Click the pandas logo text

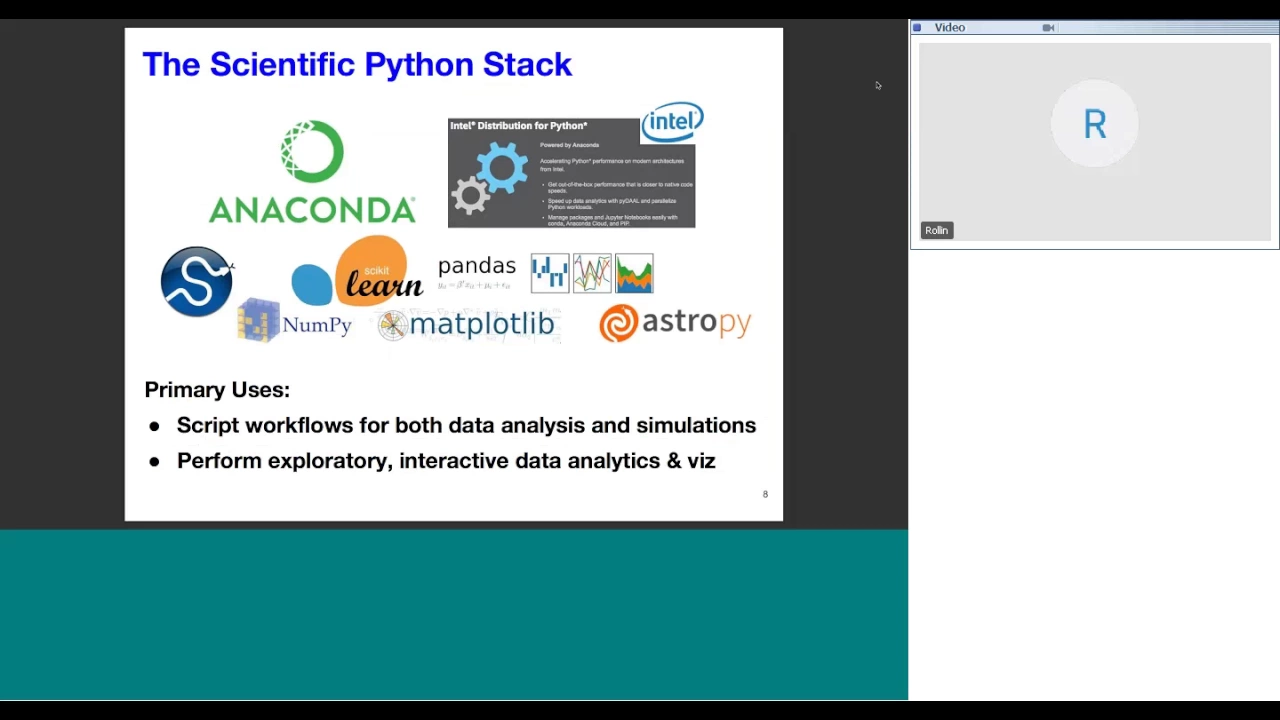[x=477, y=266]
